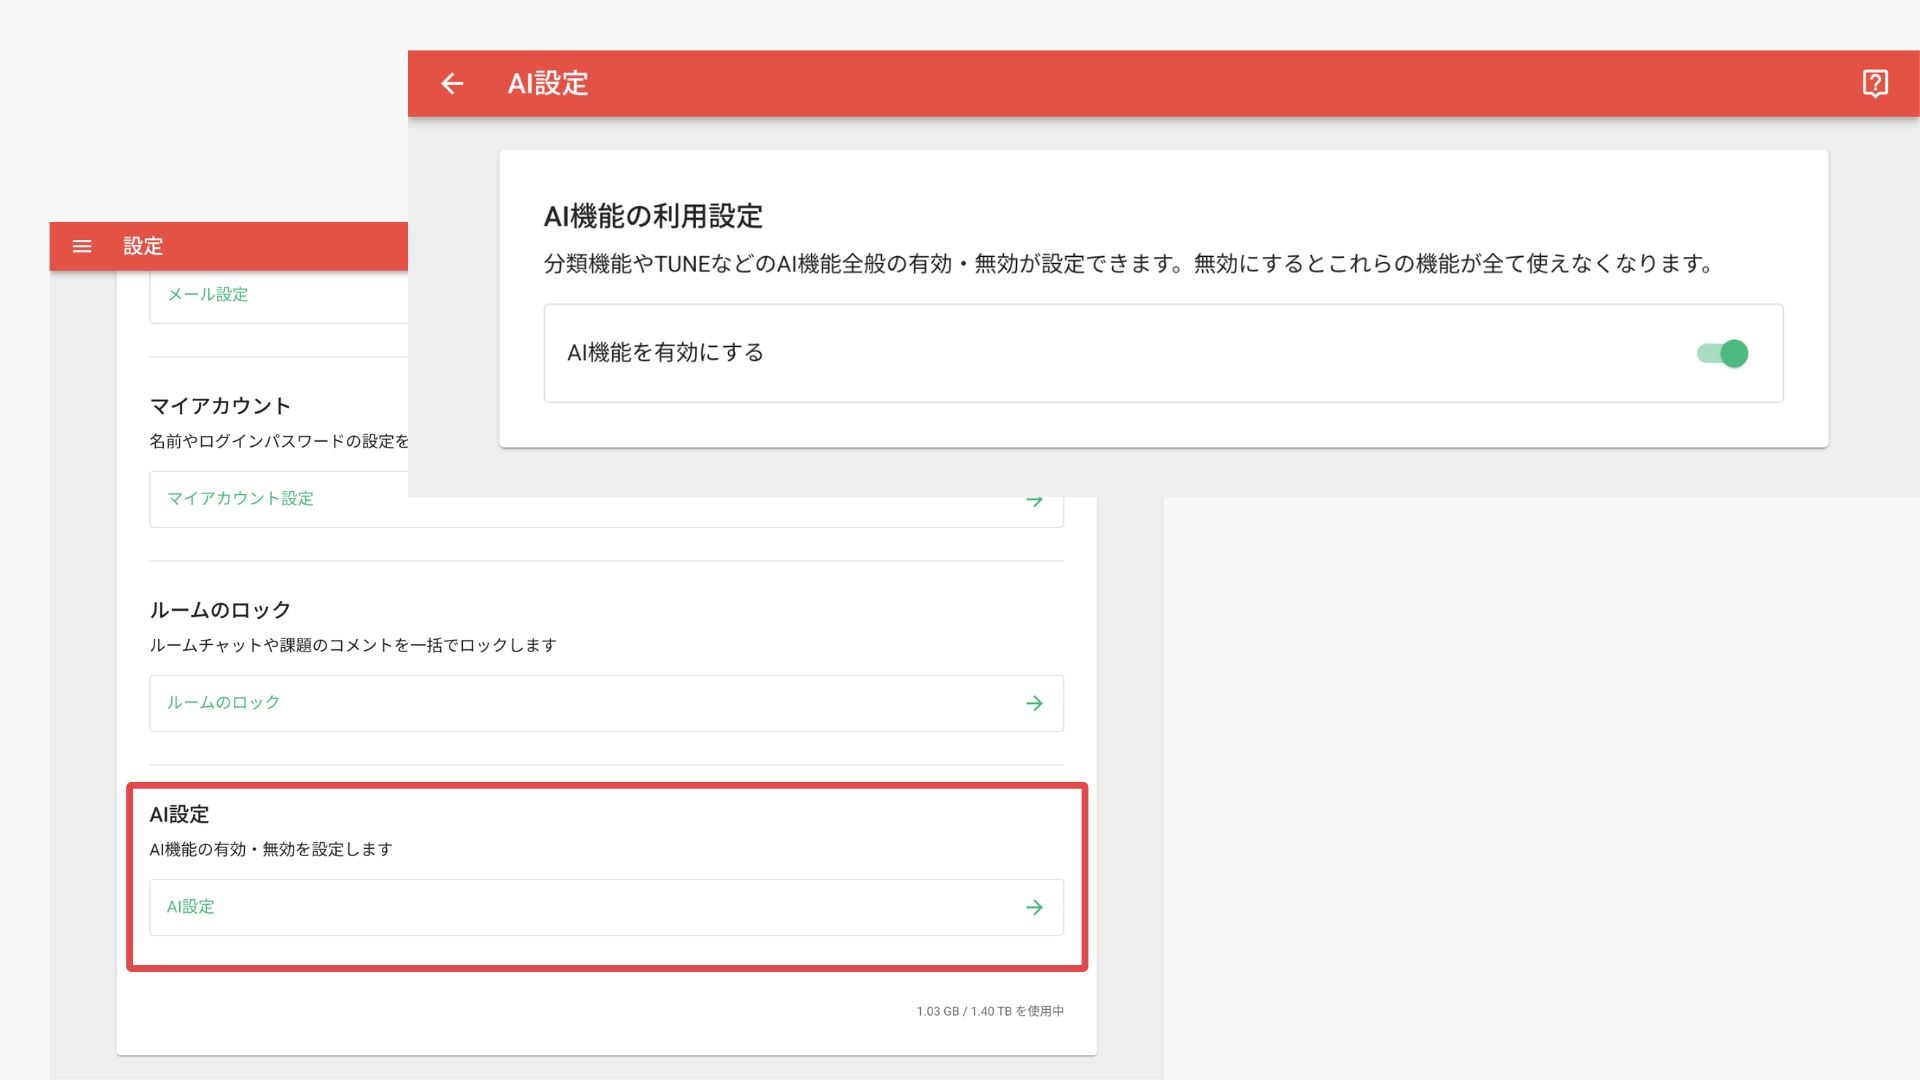Open the help icon in AI設定 header
This screenshot has height=1080, width=1920.
(1875, 84)
